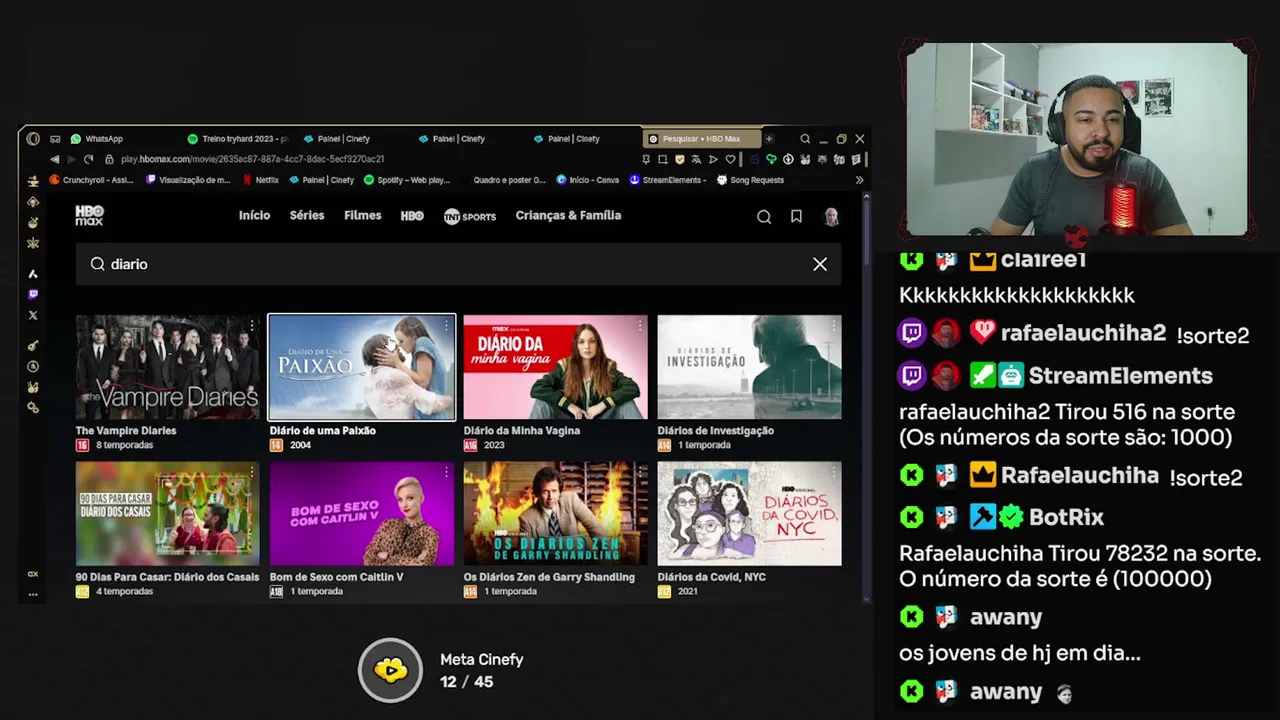This screenshot has height=720, width=1280.
Task: Open options menu on Diário de uma Paixão card
Action: [x=446, y=326]
